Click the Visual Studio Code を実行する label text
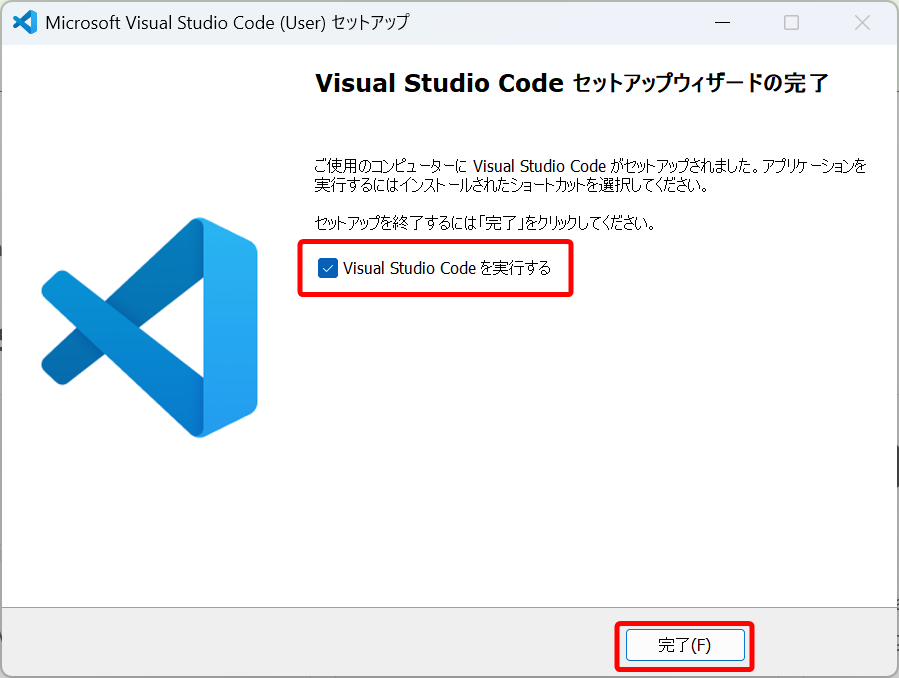The image size is (899, 678). pos(446,268)
